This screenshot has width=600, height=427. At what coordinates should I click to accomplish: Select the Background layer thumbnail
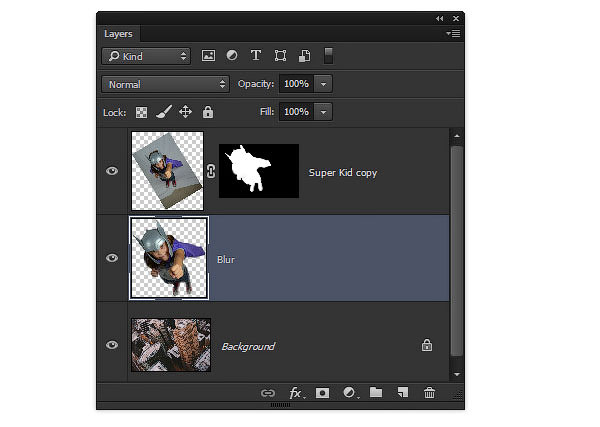click(171, 345)
